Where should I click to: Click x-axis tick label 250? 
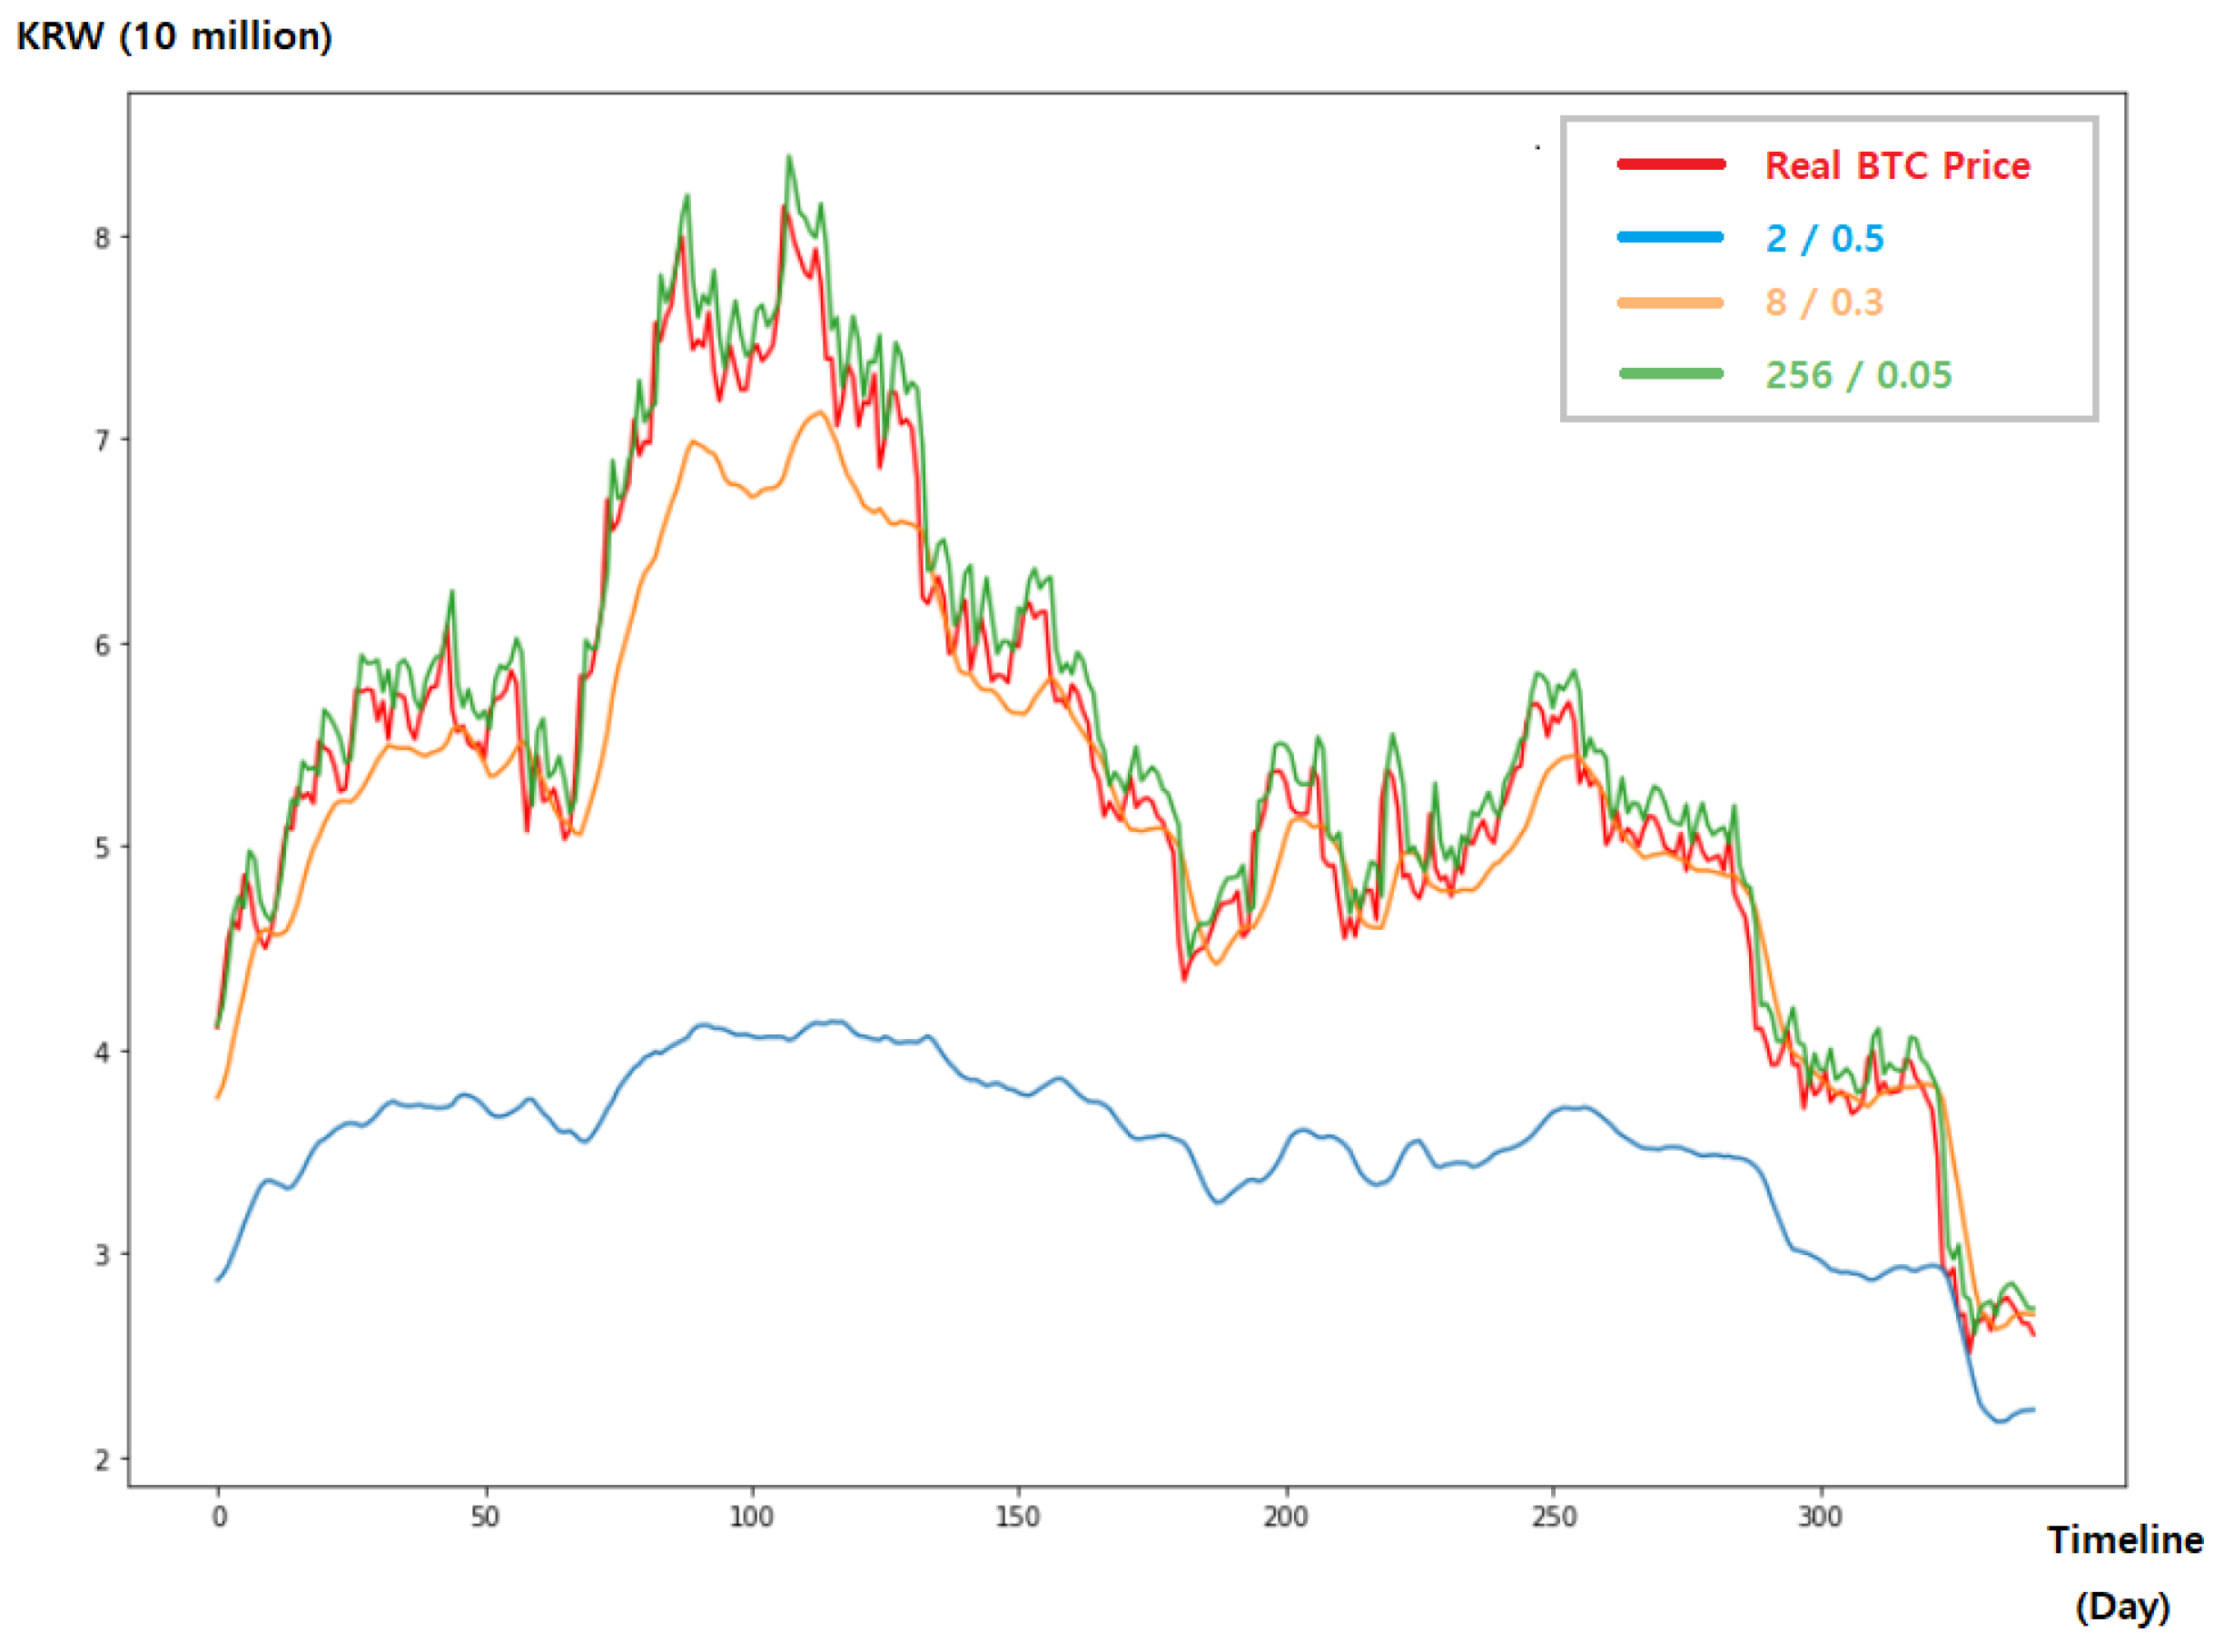[x=1553, y=1517]
